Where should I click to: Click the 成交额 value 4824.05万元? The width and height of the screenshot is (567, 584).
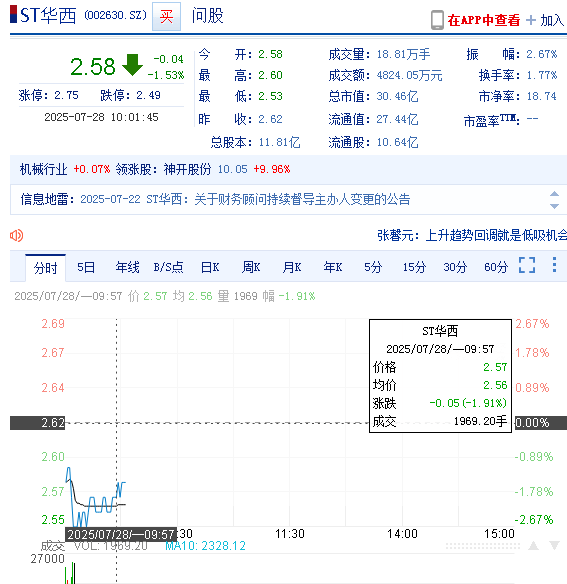pyautogui.click(x=409, y=76)
